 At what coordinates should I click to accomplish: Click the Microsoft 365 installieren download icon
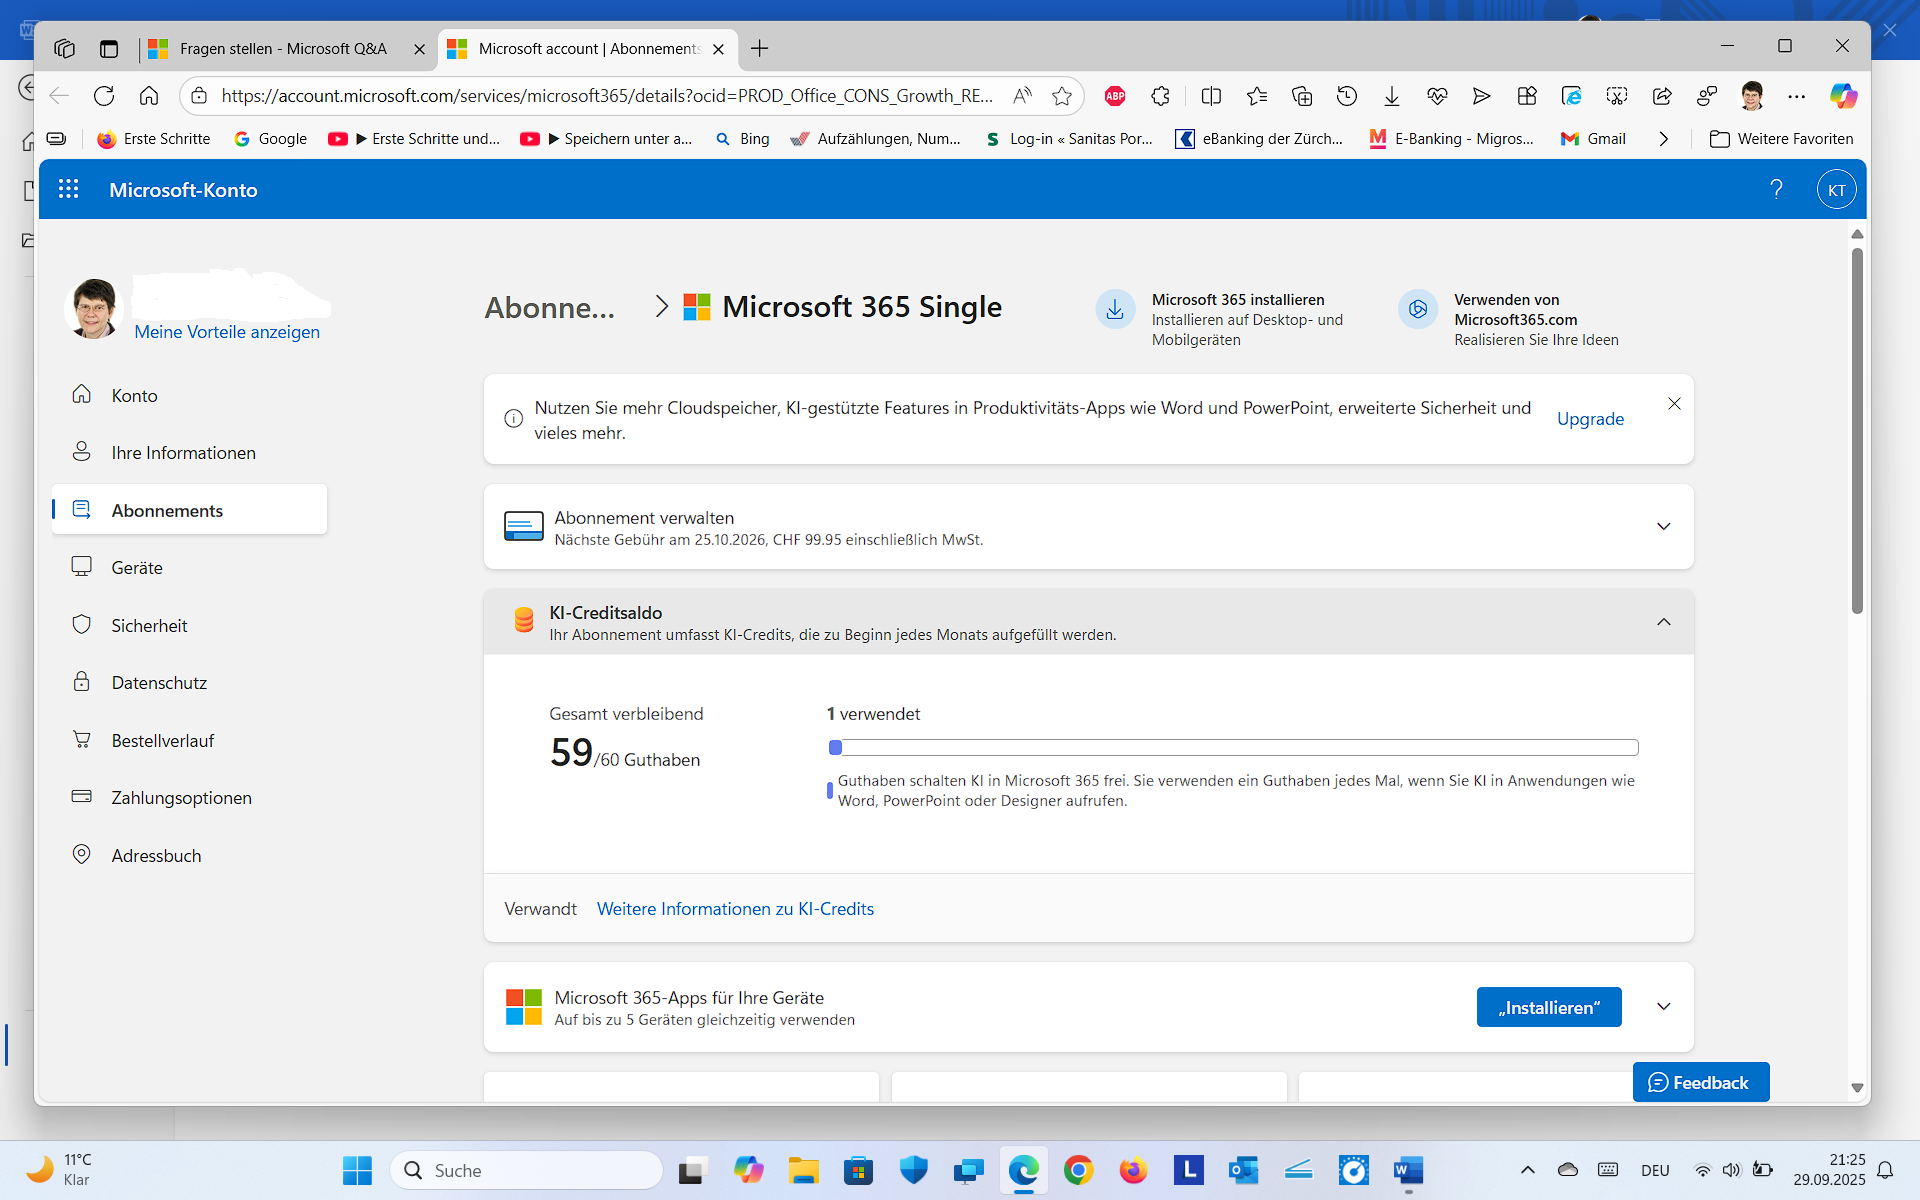click(x=1114, y=309)
